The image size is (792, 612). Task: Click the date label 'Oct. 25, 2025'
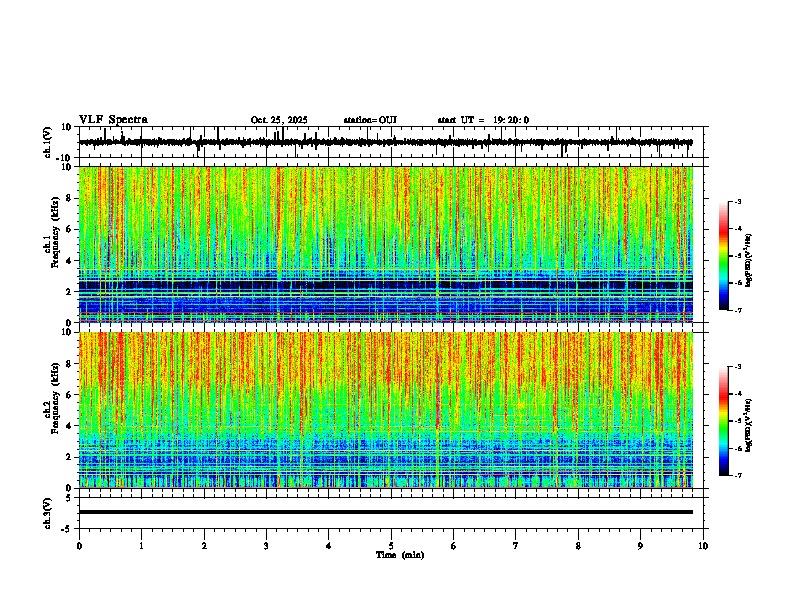pos(279,120)
